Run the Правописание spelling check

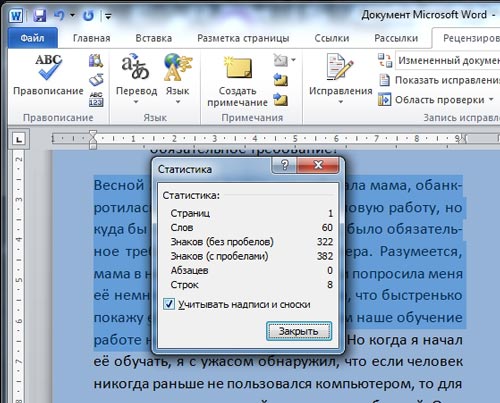coord(48,75)
